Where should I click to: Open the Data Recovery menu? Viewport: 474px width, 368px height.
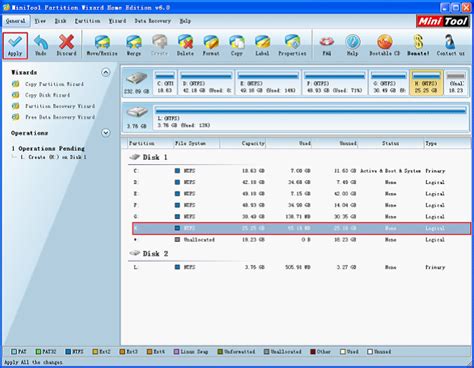click(x=153, y=21)
